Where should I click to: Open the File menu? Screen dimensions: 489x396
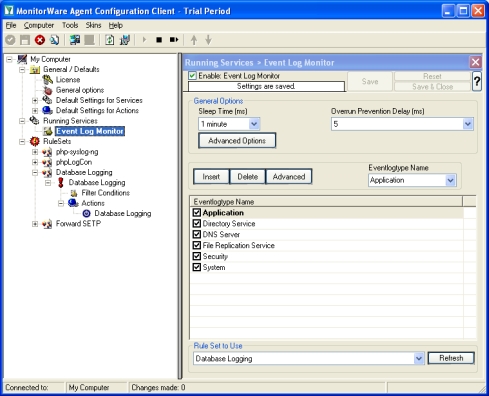click(x=11, y=25)
